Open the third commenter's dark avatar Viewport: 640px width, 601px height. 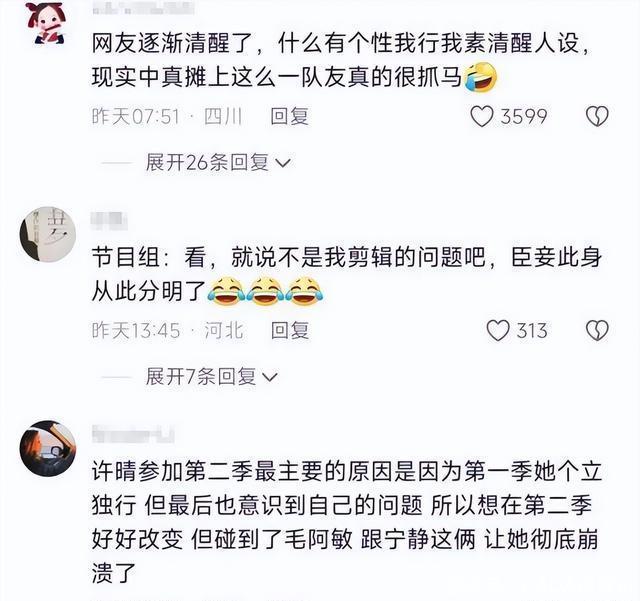pyautogui.click(x=48, y=448)
